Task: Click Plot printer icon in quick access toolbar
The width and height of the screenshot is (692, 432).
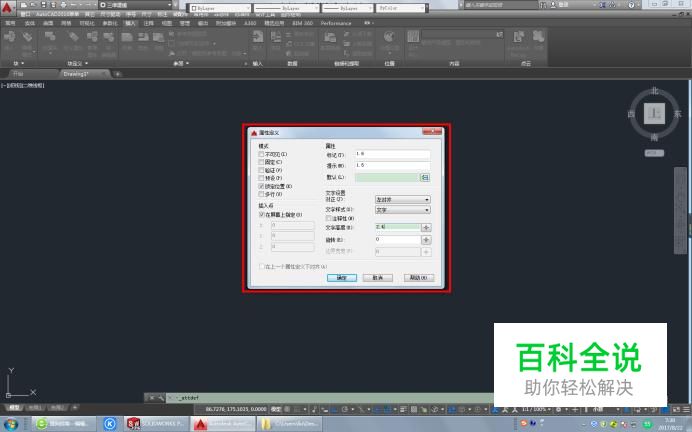Action: pyautogui.click(x=64, y=5)
